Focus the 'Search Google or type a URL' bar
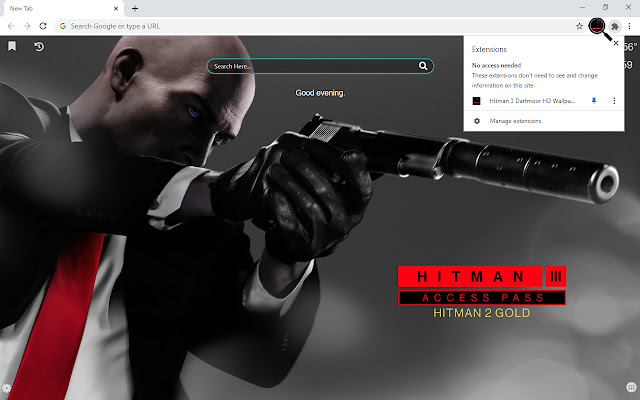This screenshot has height=400, width=640. tap(318, 26)
